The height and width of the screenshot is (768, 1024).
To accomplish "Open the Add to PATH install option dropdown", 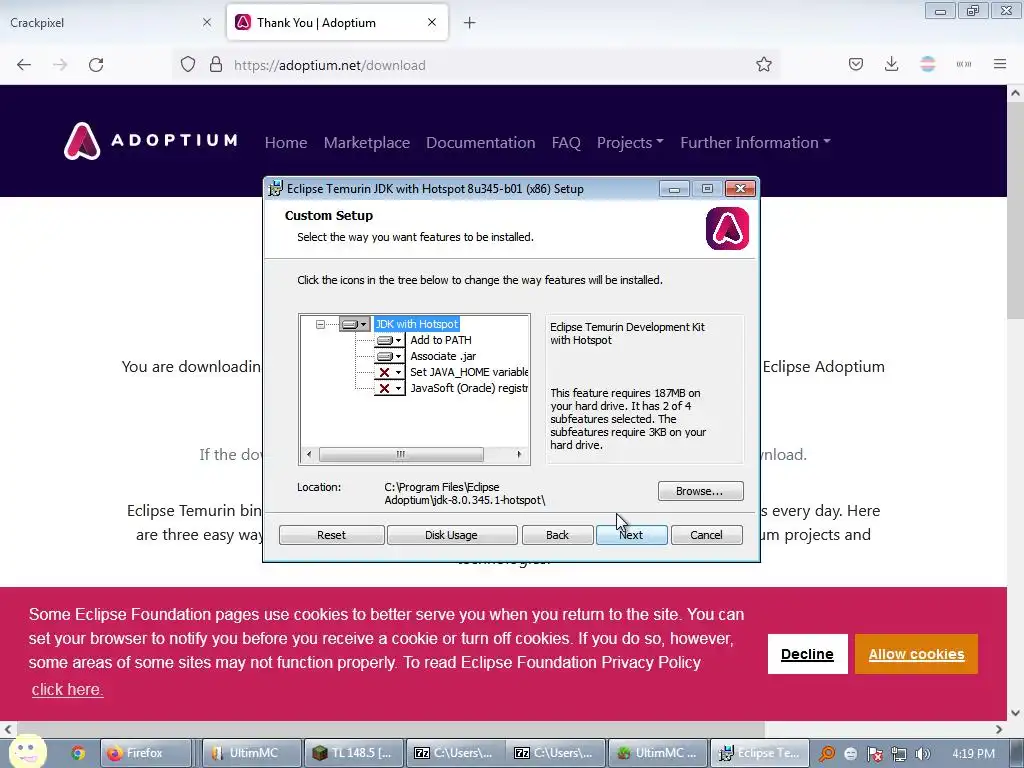I will point(390,340).
